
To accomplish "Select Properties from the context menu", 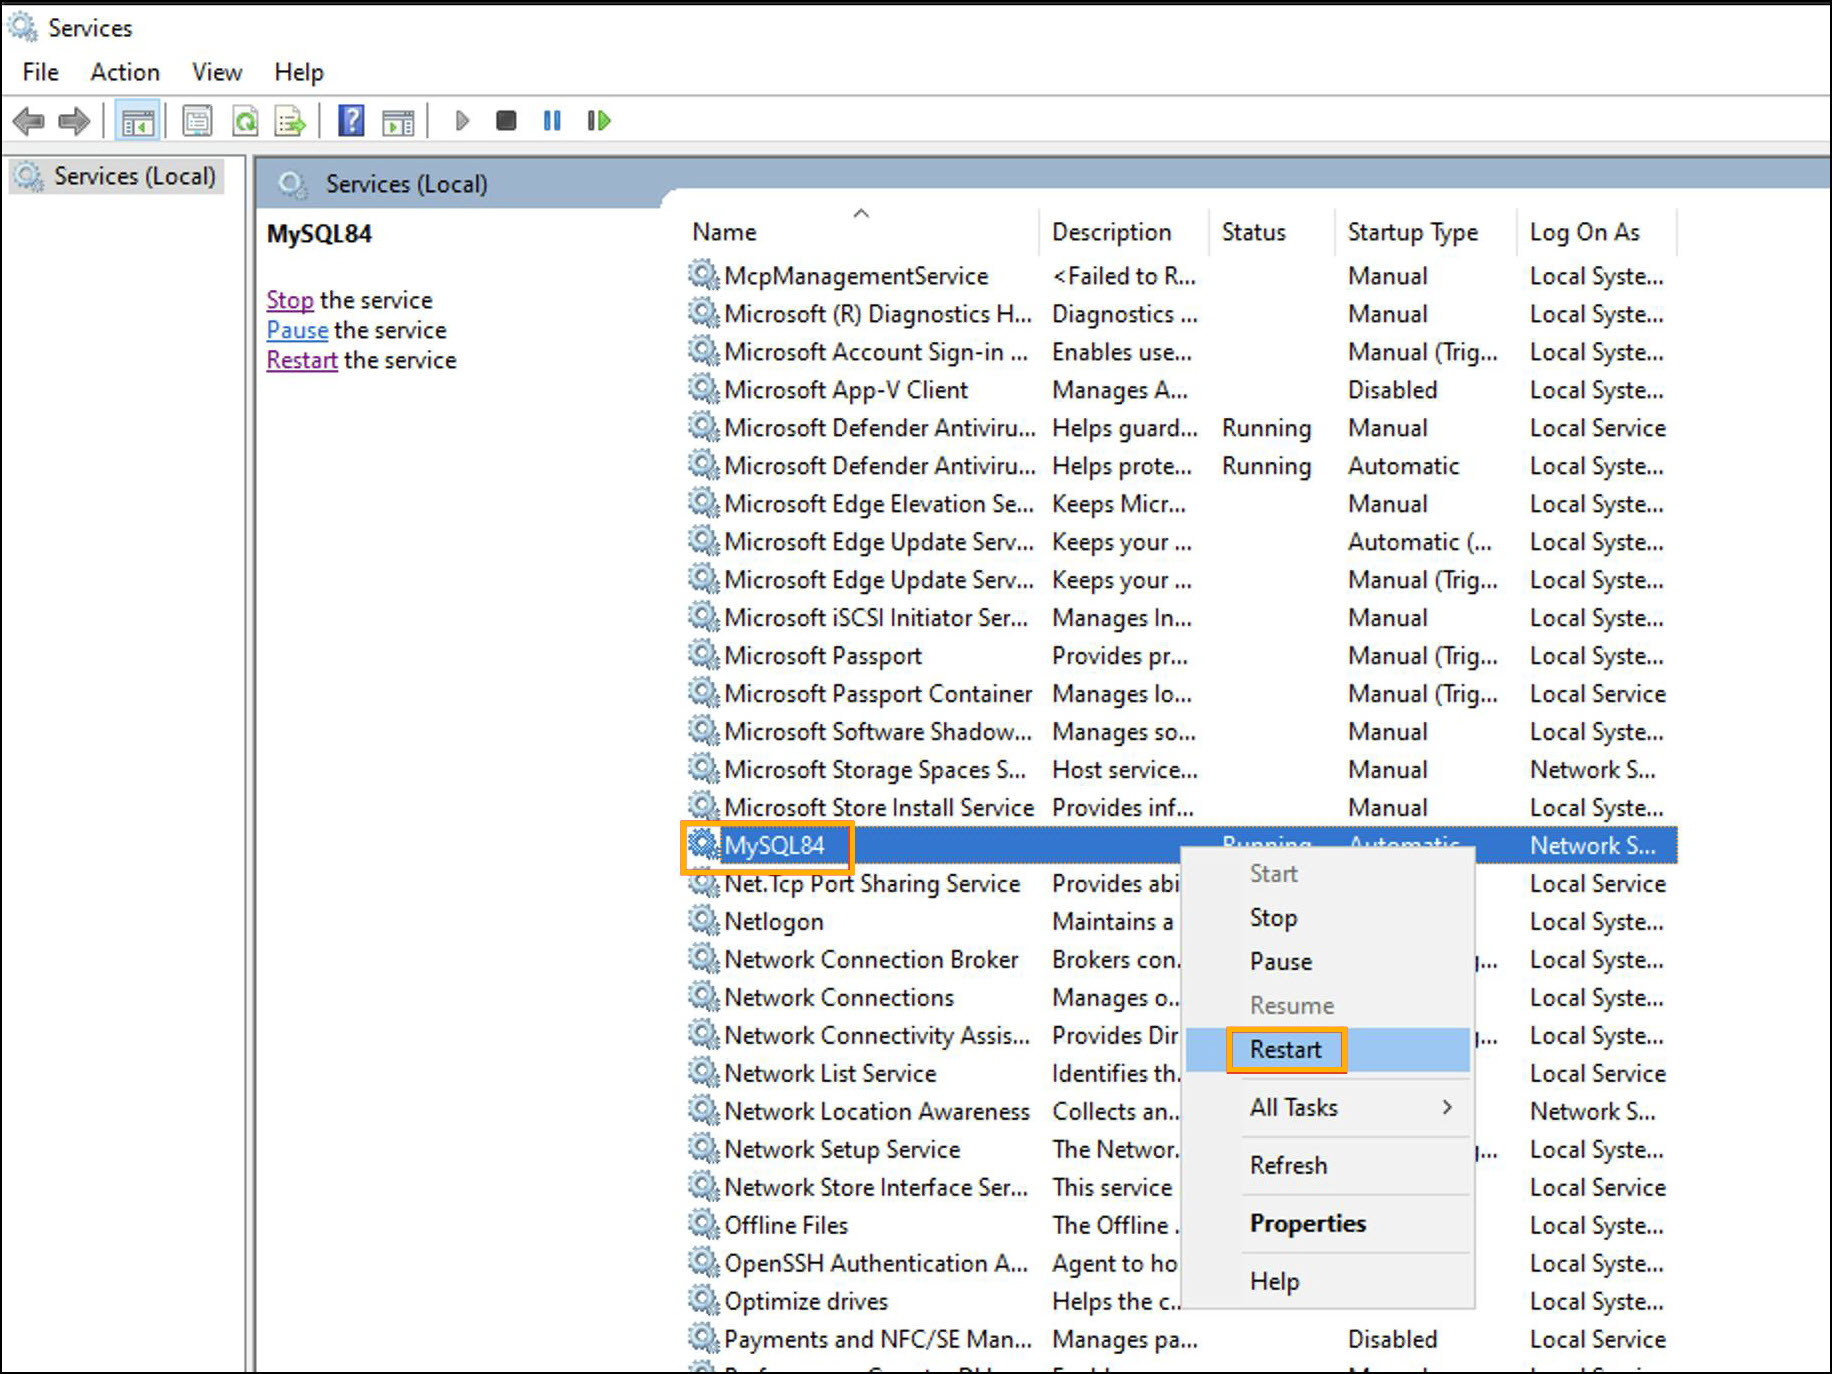I will (1307, 1224).
